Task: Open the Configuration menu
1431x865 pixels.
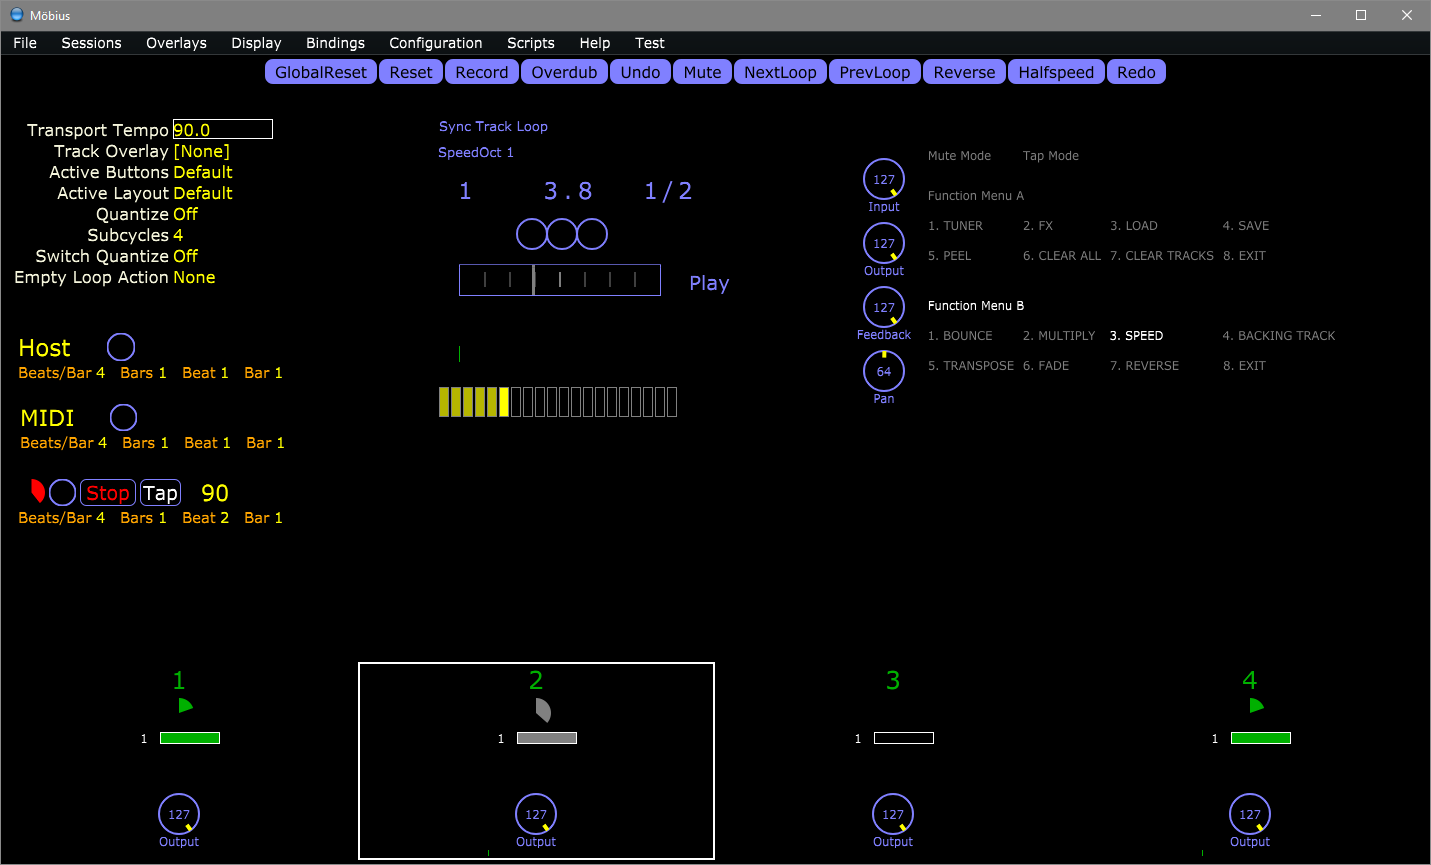Action: pyautogui.click(x=435, y=43)
